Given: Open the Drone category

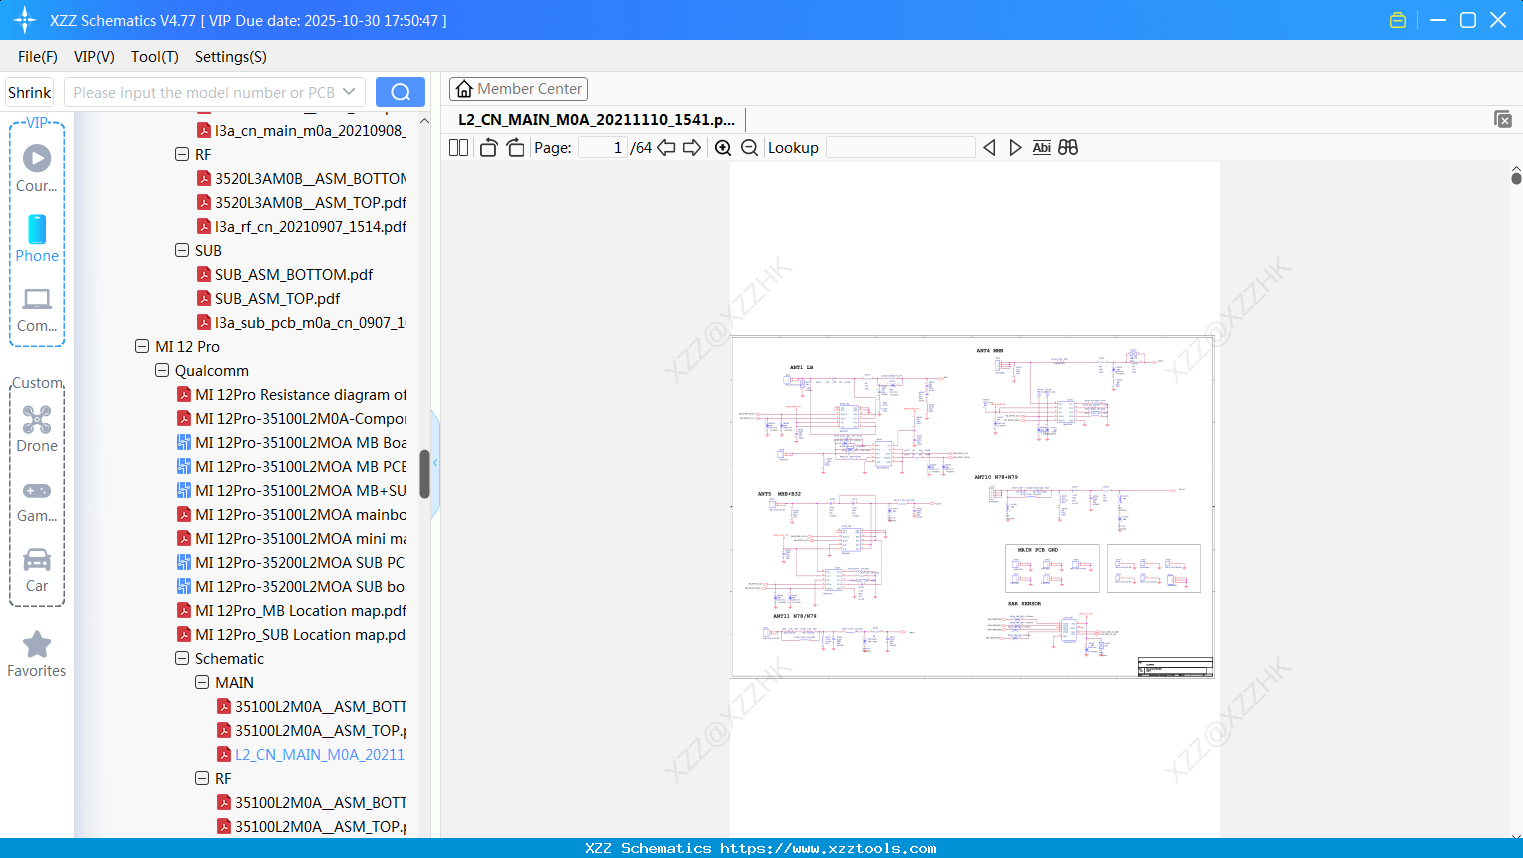Looking at the screenshot, I should (37, 429).
